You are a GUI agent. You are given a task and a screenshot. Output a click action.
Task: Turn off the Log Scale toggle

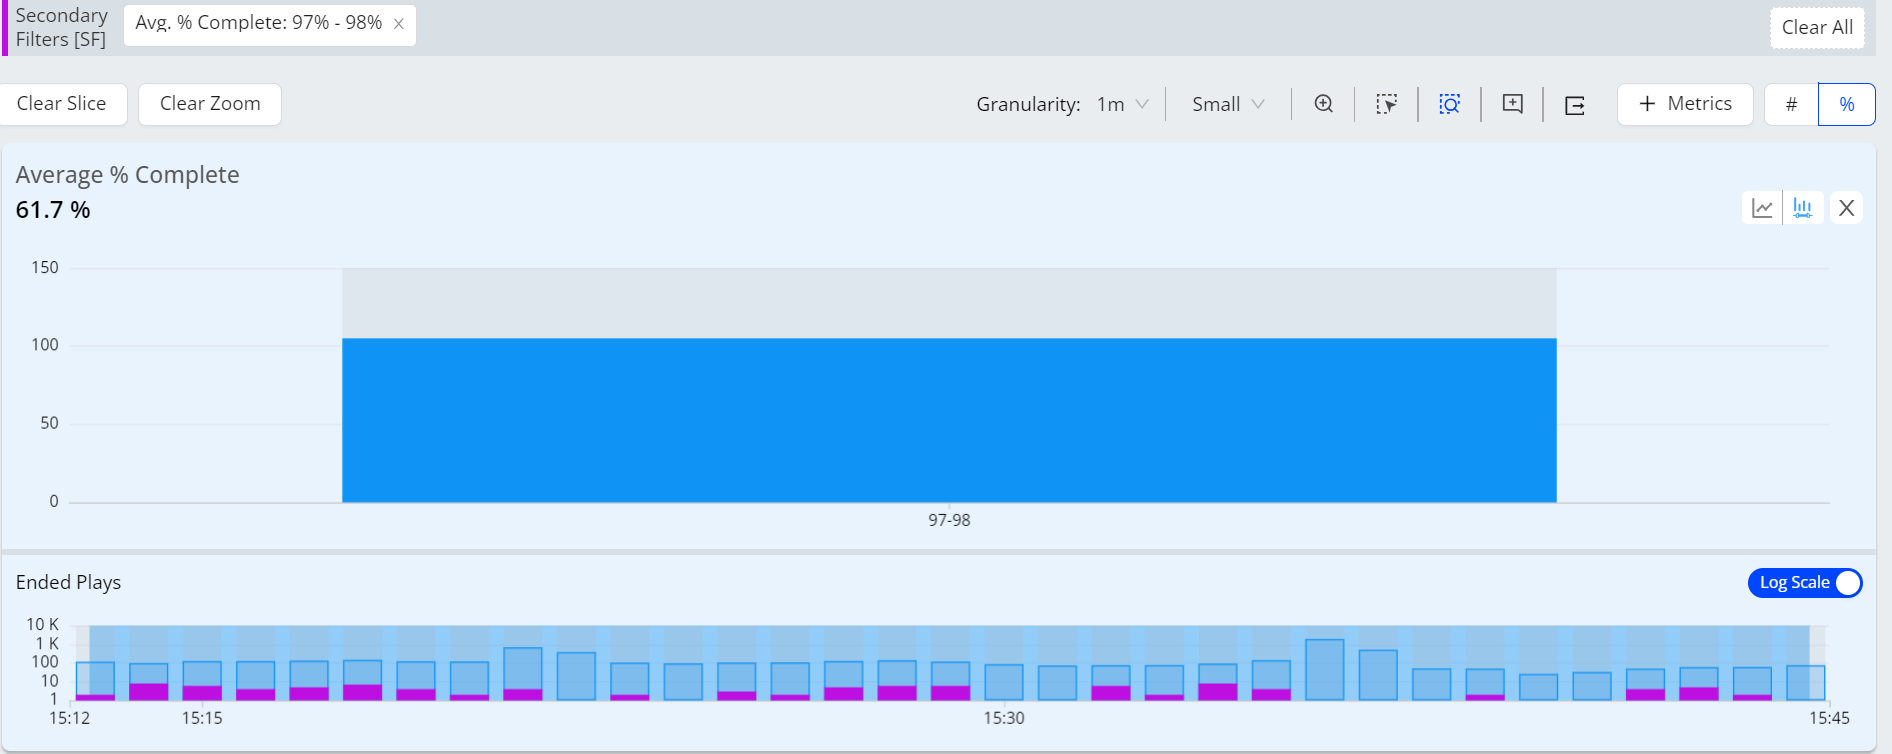[1805, 583]
